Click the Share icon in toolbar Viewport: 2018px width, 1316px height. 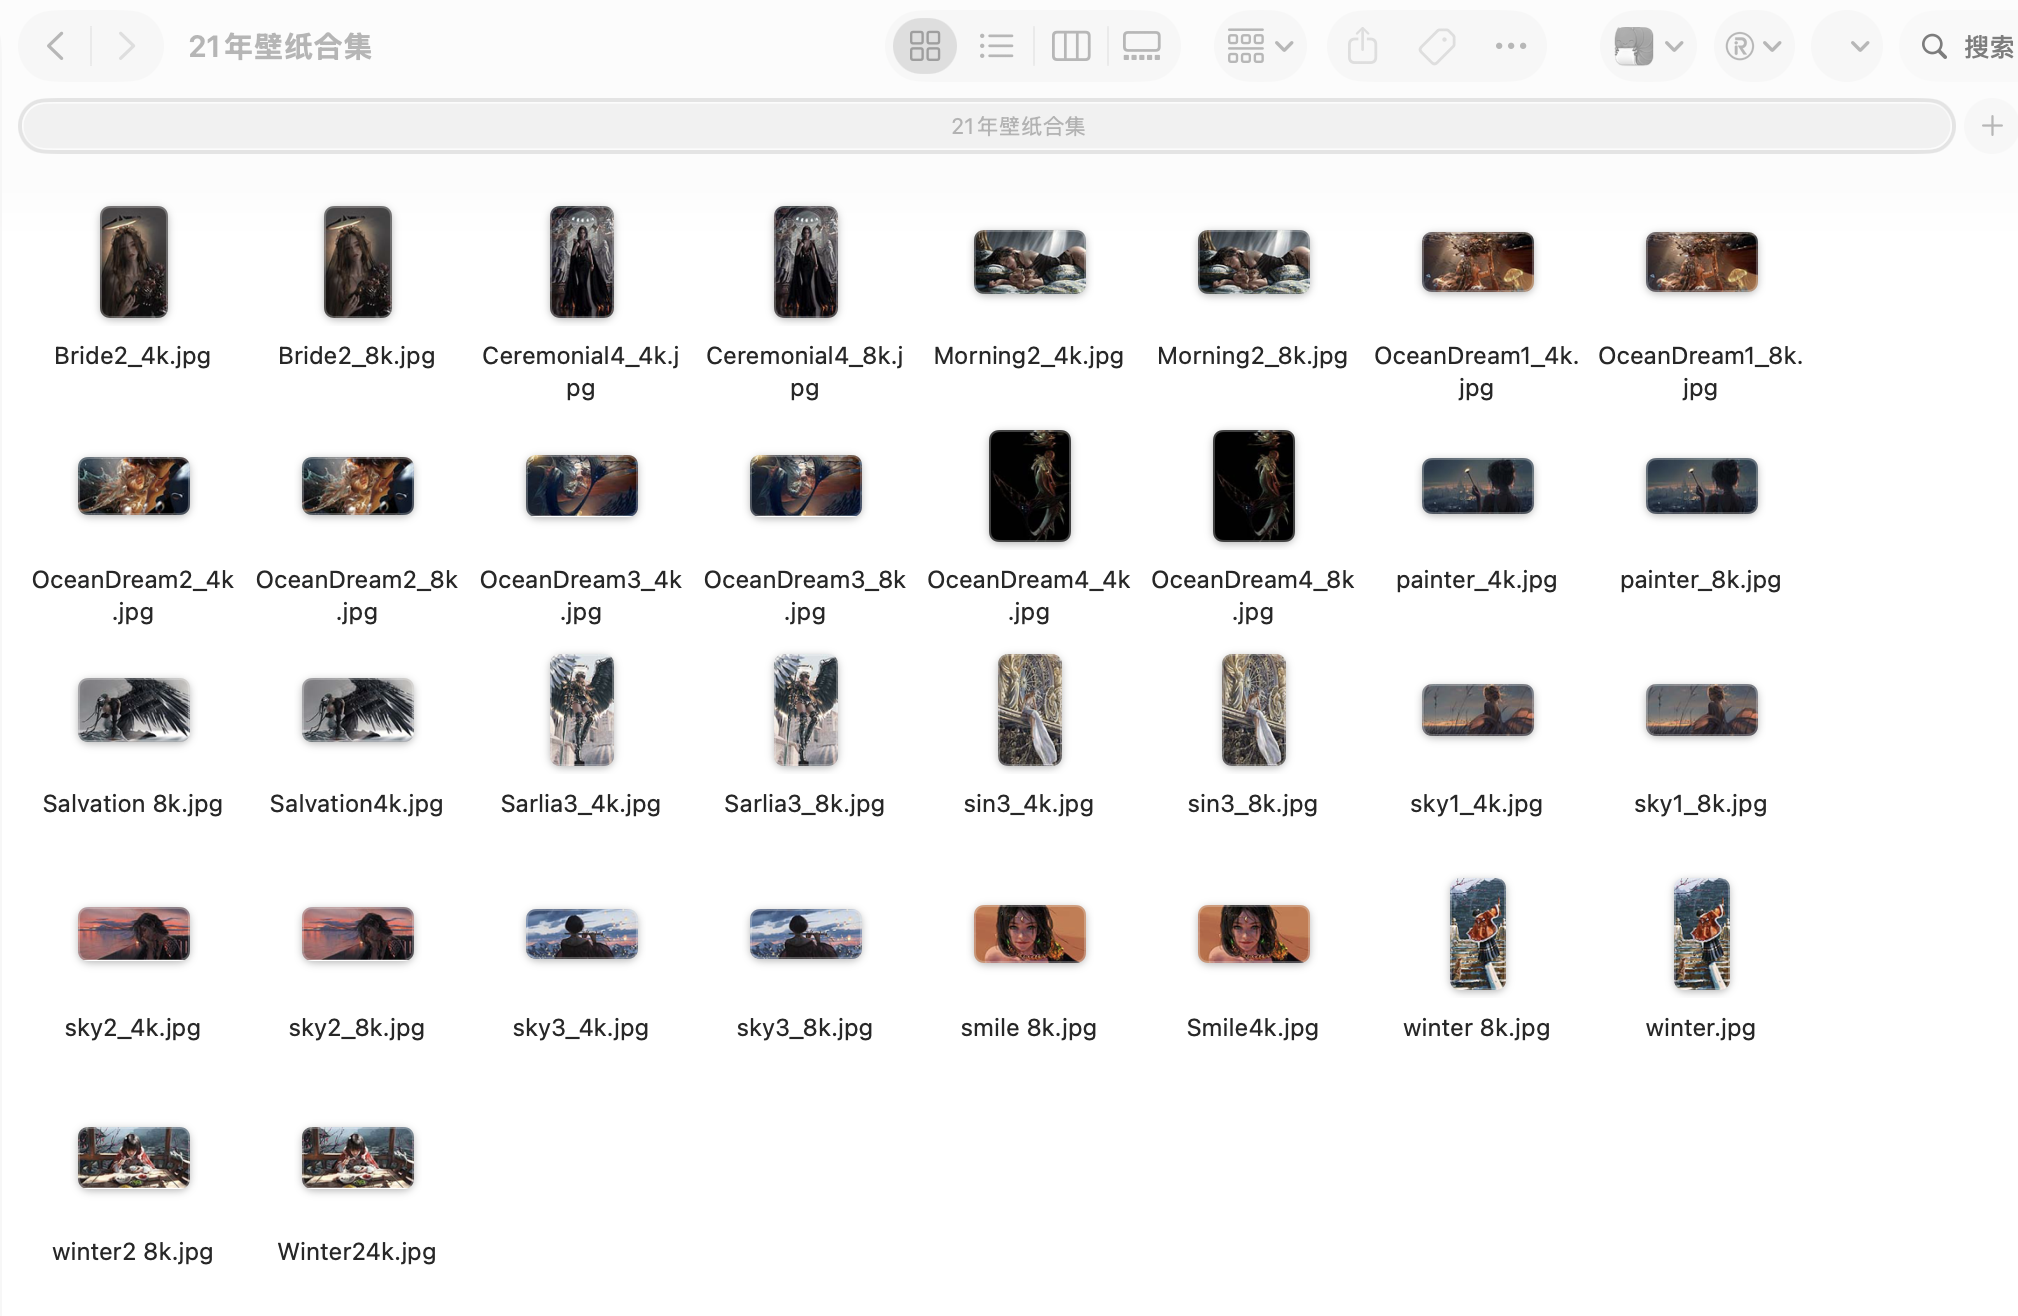pos(1363,46)
